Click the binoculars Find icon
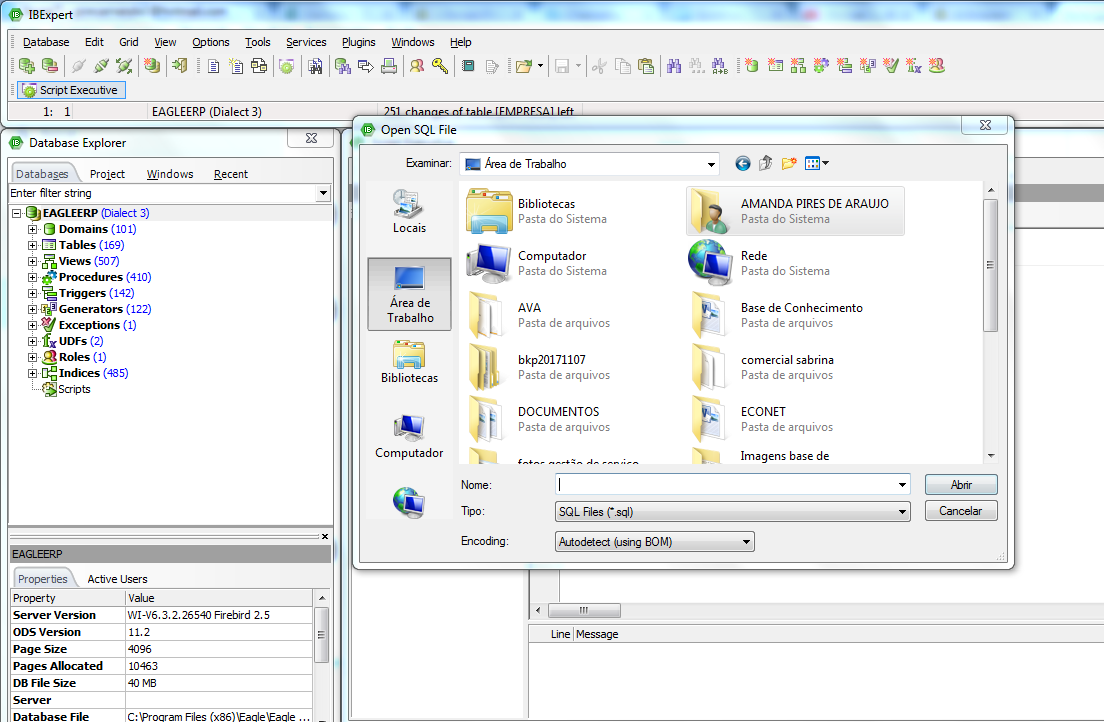Image resolution: width=1104 pixels, height=722 pixels. [x=674, y=66]
